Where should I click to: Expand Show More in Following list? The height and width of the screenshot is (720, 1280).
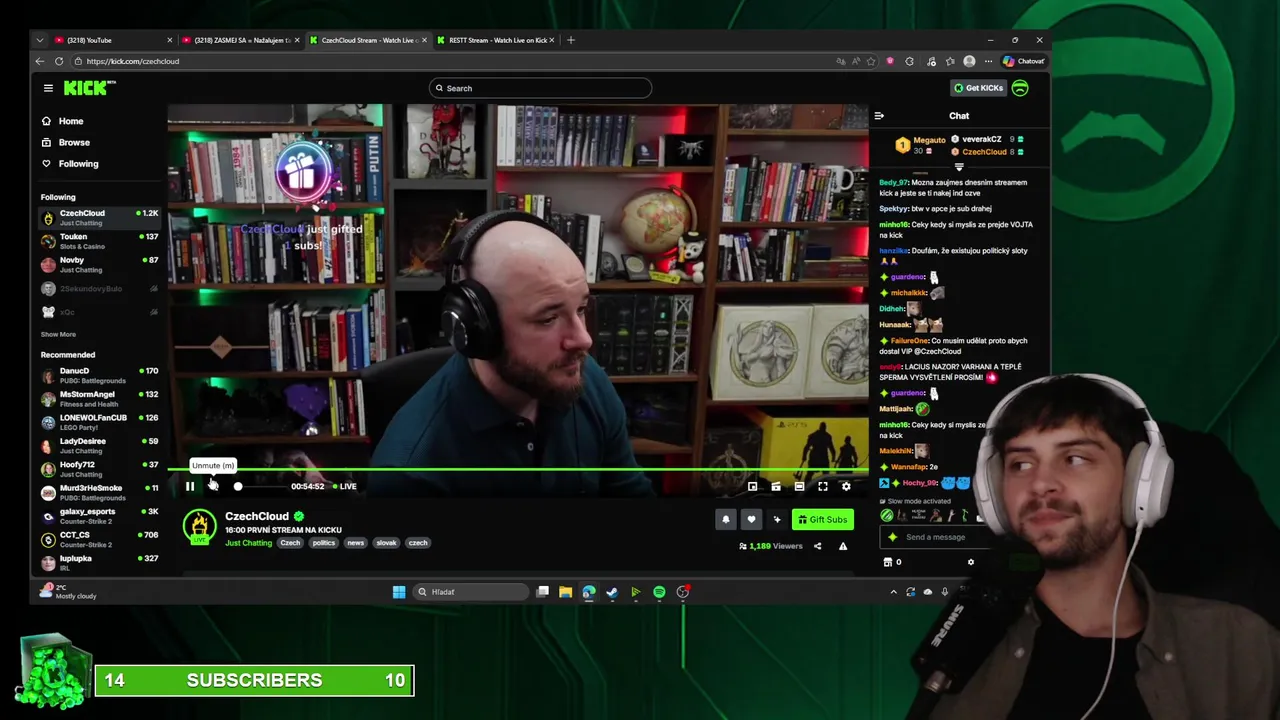click(58, 334)
